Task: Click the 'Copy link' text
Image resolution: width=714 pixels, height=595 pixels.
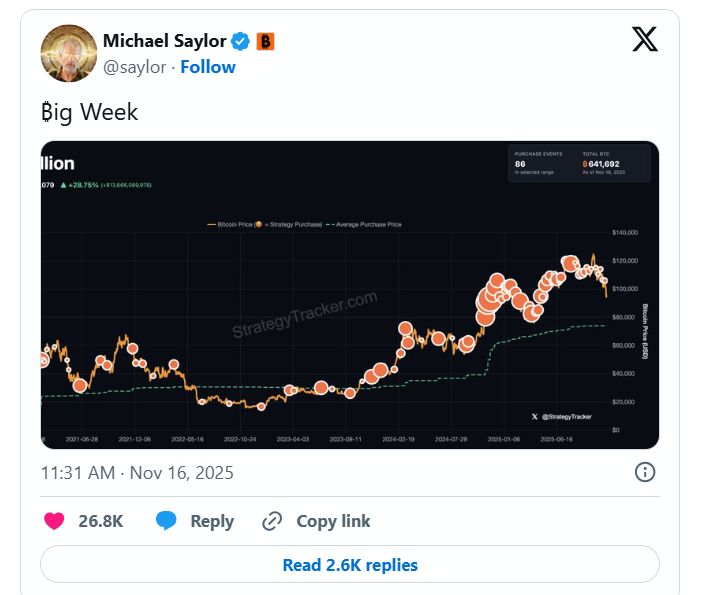Action: click(333, 521)
